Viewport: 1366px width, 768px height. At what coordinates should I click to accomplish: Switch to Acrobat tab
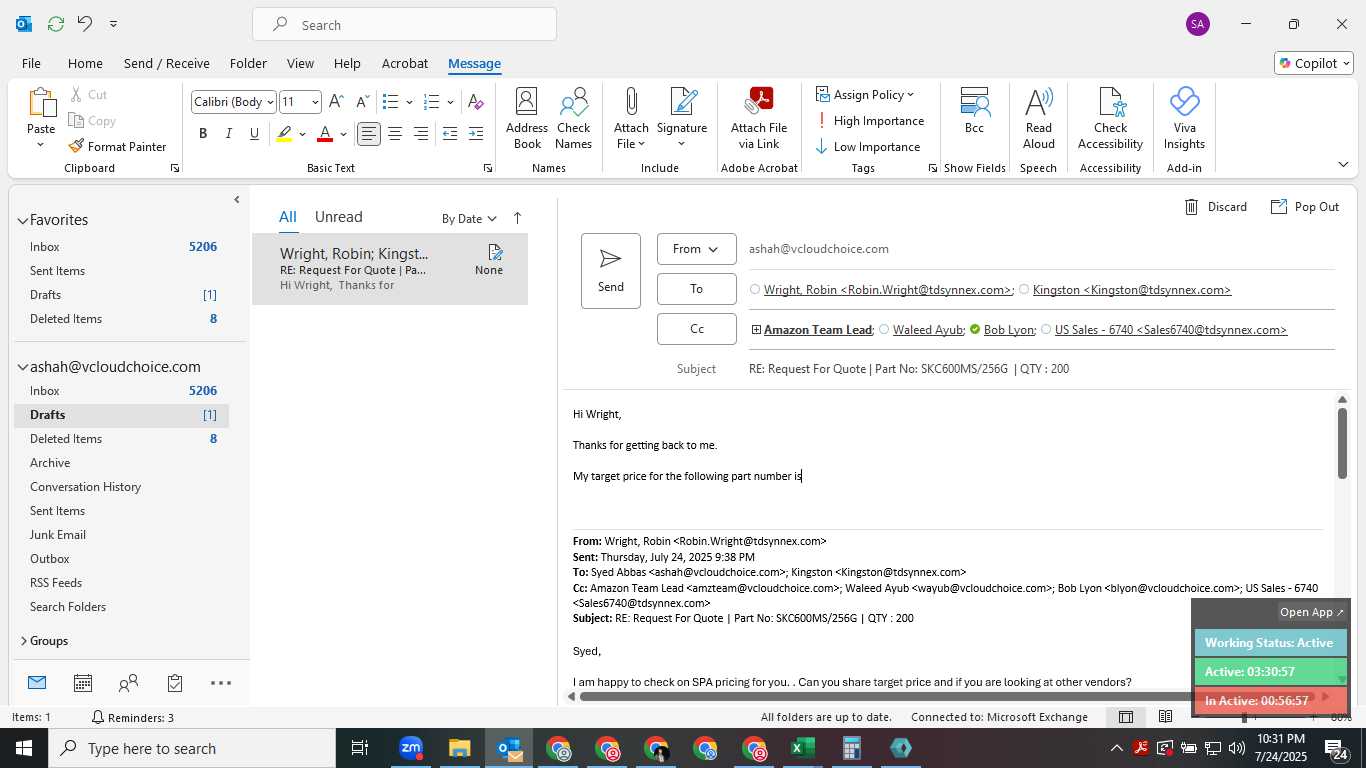[x=405, y=63]
